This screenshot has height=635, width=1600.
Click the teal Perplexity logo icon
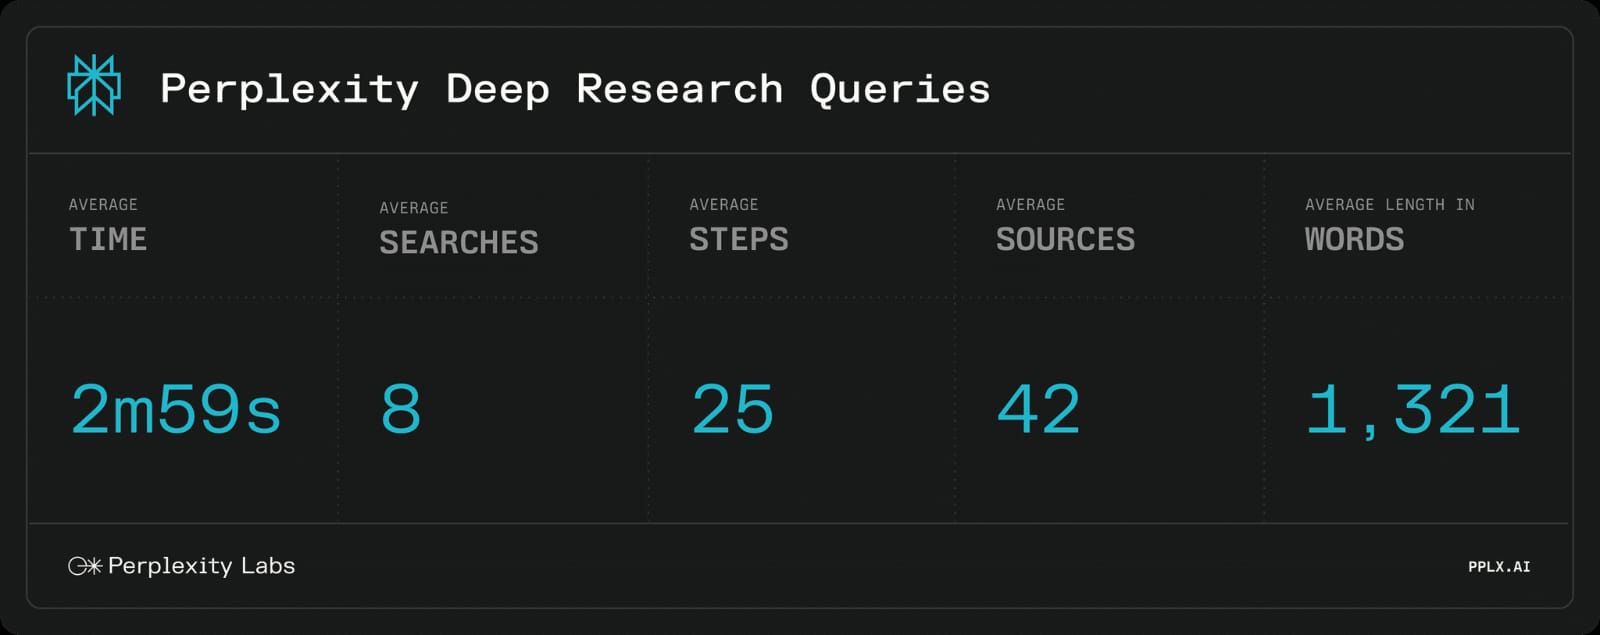[x=94, y=86]
